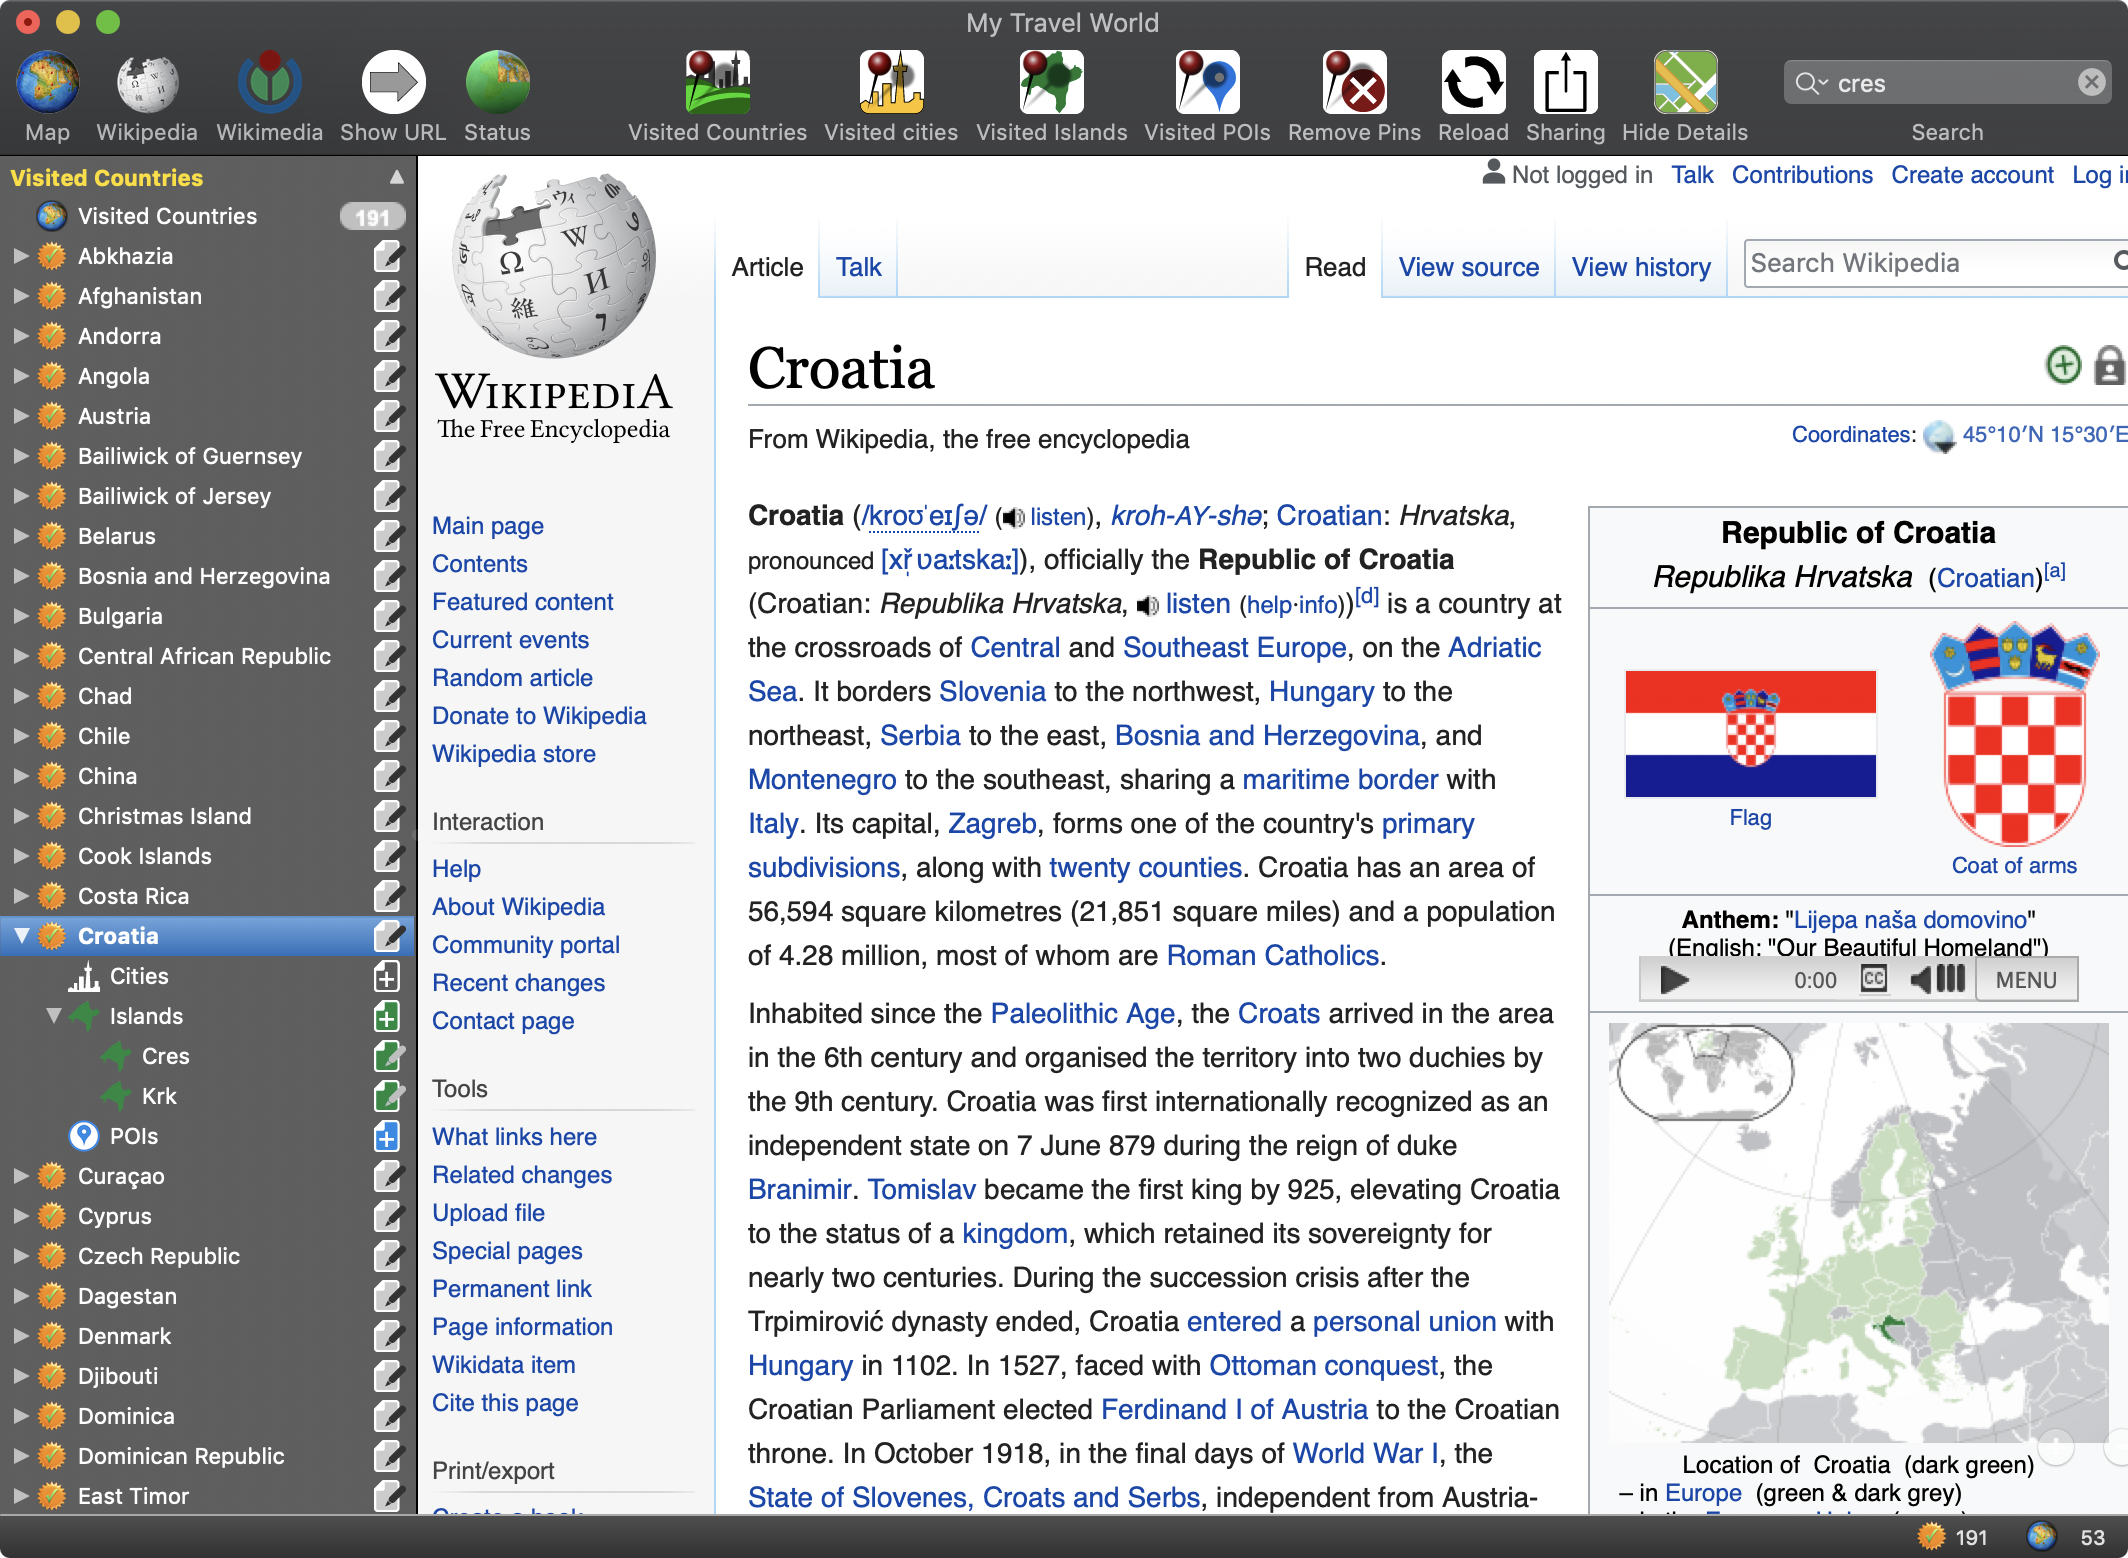Click the edit icon next to Austria
Screen dimensions: 2128x1558
[x=388, y=416]
